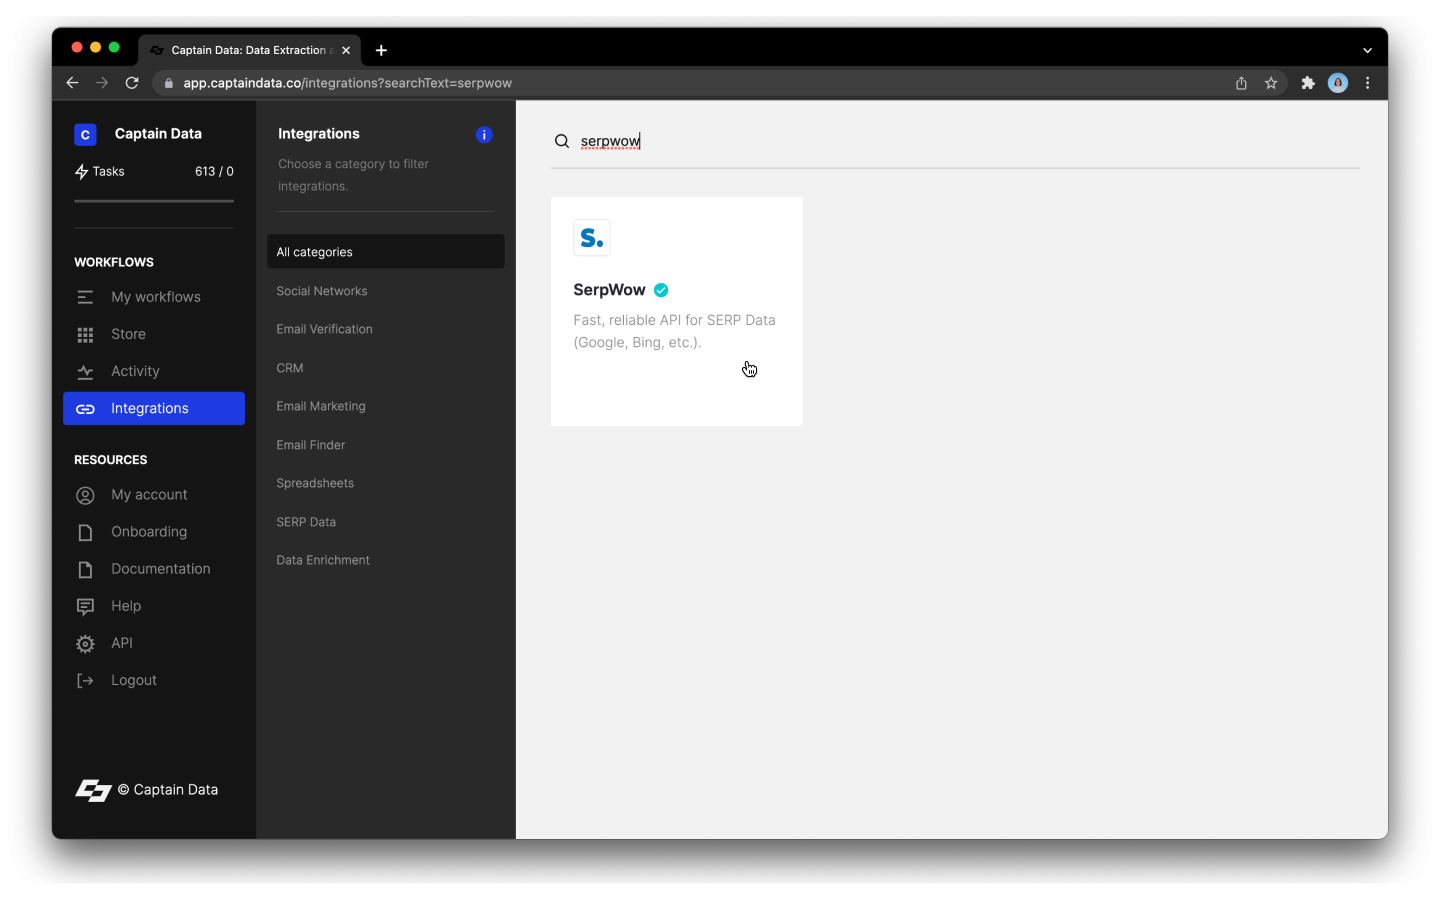The width and height of the screenshot is (1440, 900).
Task: Click the API gear icon
Action: (x=85, y=643)
